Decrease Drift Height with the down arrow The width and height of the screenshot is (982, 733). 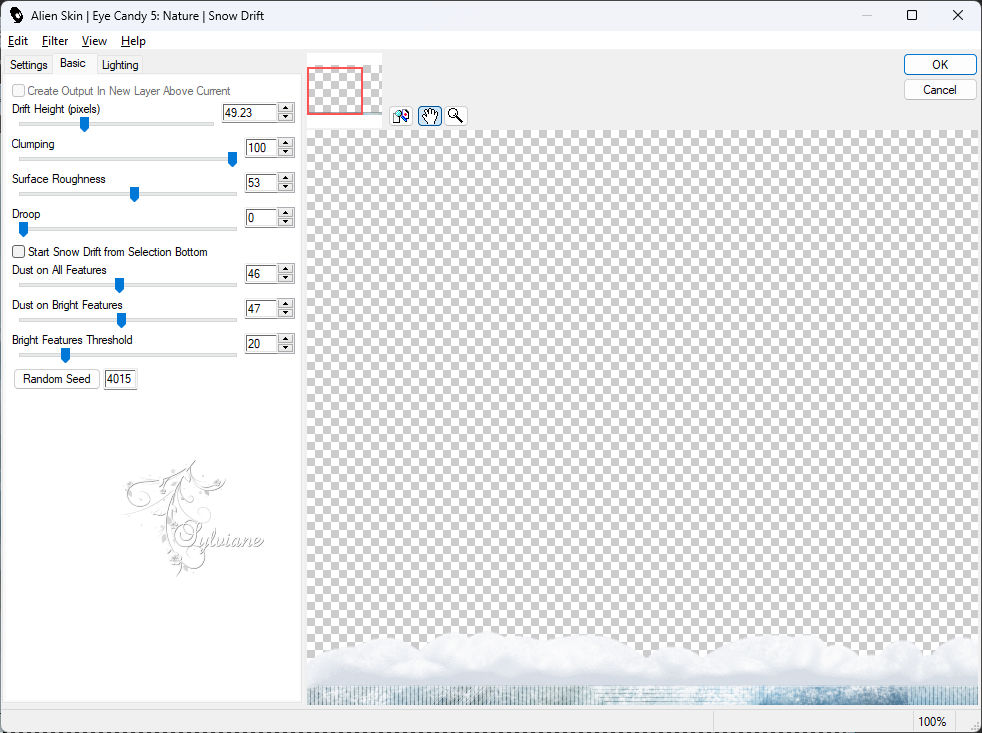coord(286,117)
